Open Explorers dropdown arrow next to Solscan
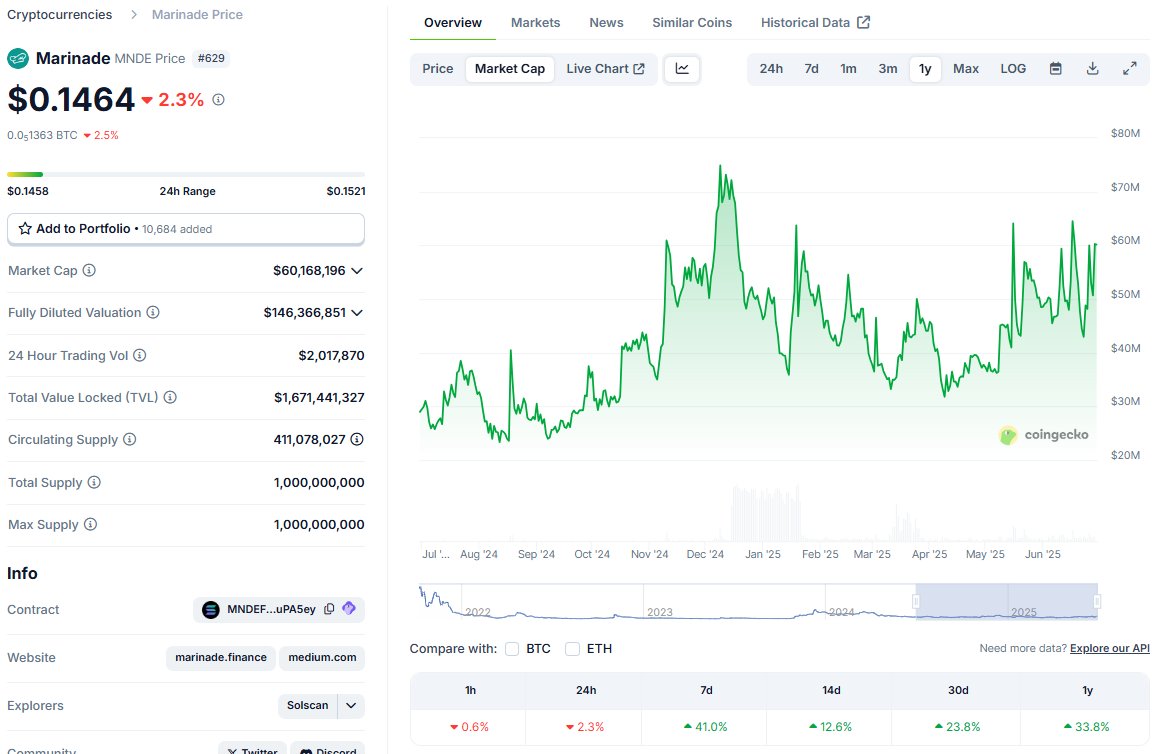The image size is (1159, 754). pyautogui.click(x=351, y=706)
